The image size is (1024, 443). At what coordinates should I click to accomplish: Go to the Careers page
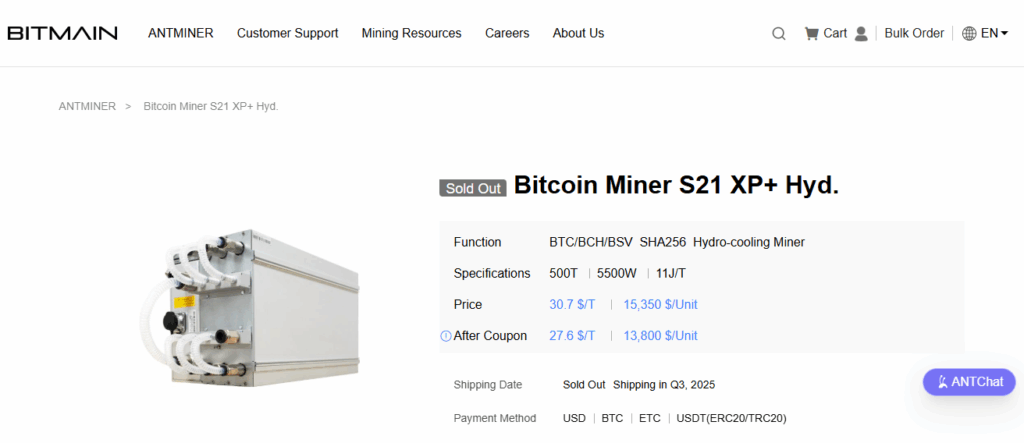pos(507,33)
